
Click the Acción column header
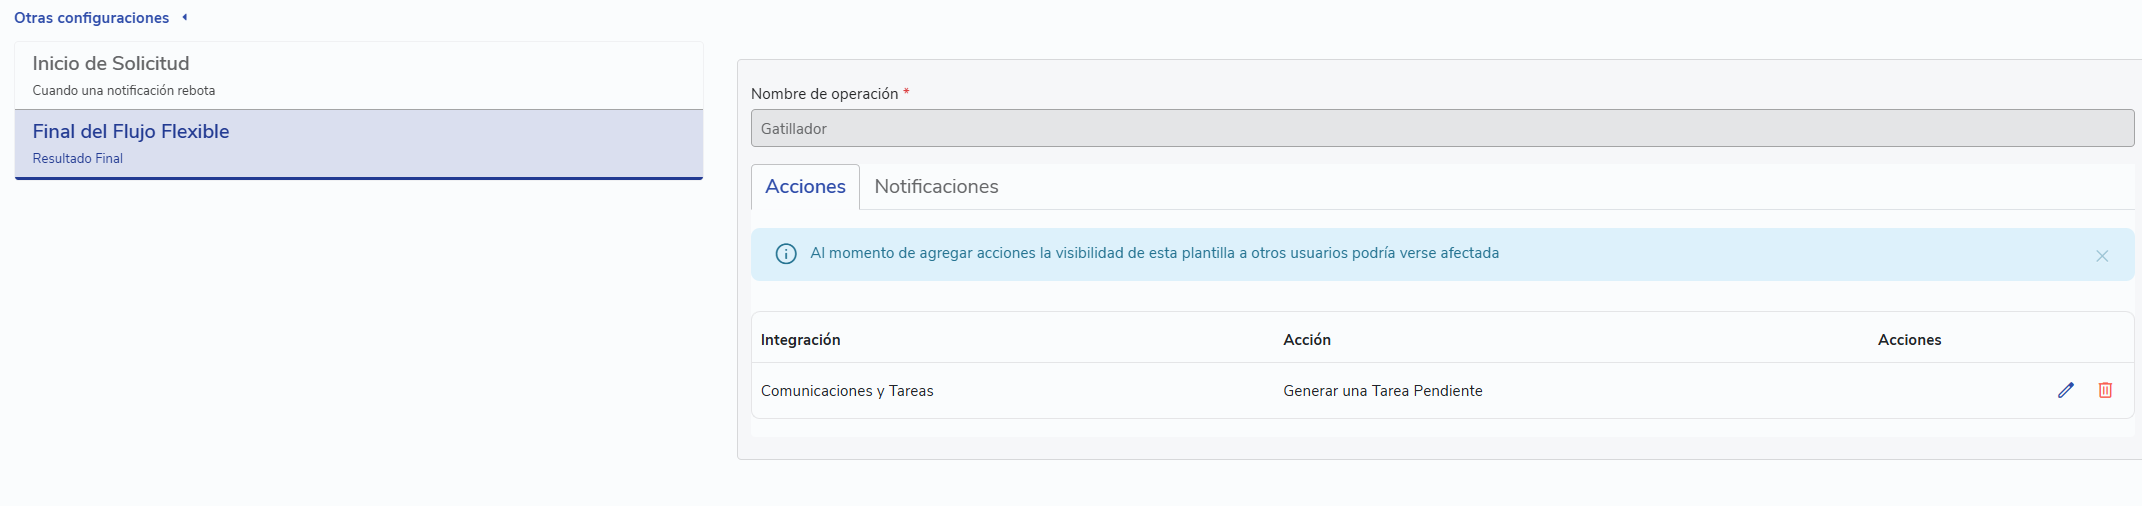1306,340
